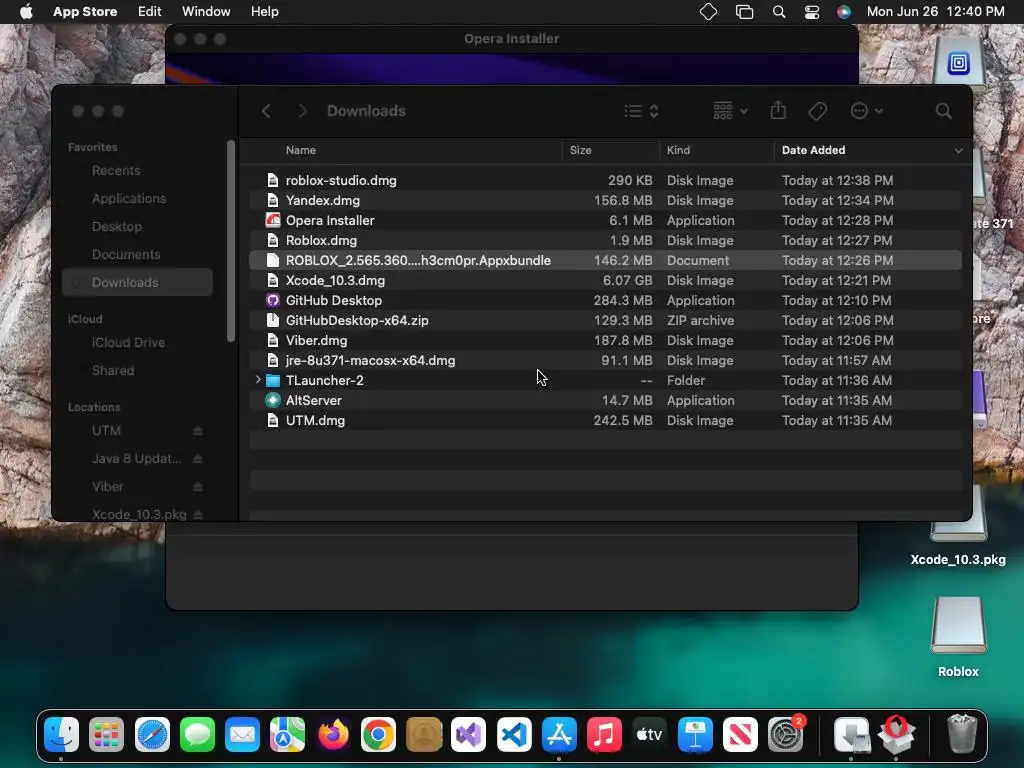Click the Finder search magnifier

943,111
